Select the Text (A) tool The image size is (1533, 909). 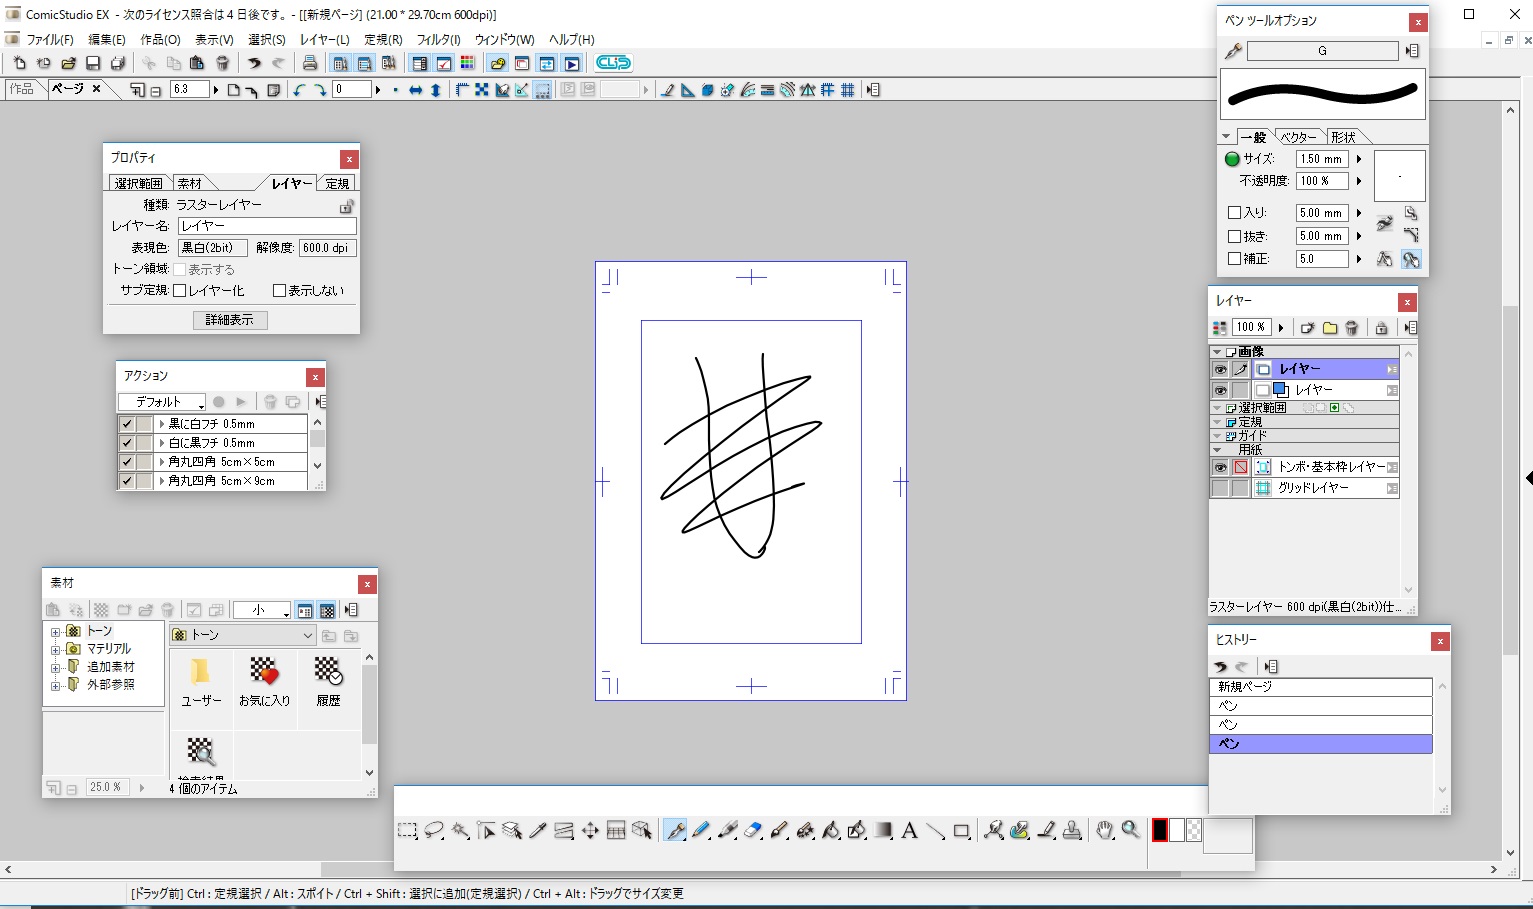point(909,830)
